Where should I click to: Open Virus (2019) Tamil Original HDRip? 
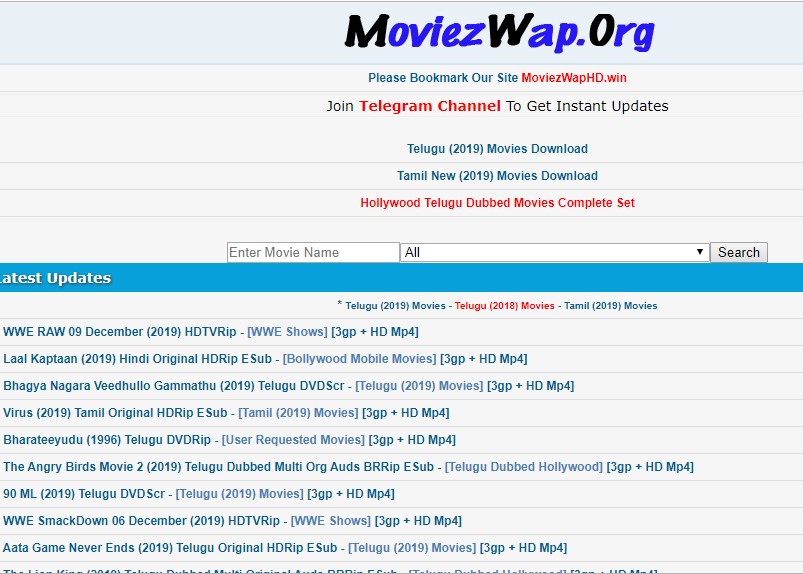(x=115, y=413)
